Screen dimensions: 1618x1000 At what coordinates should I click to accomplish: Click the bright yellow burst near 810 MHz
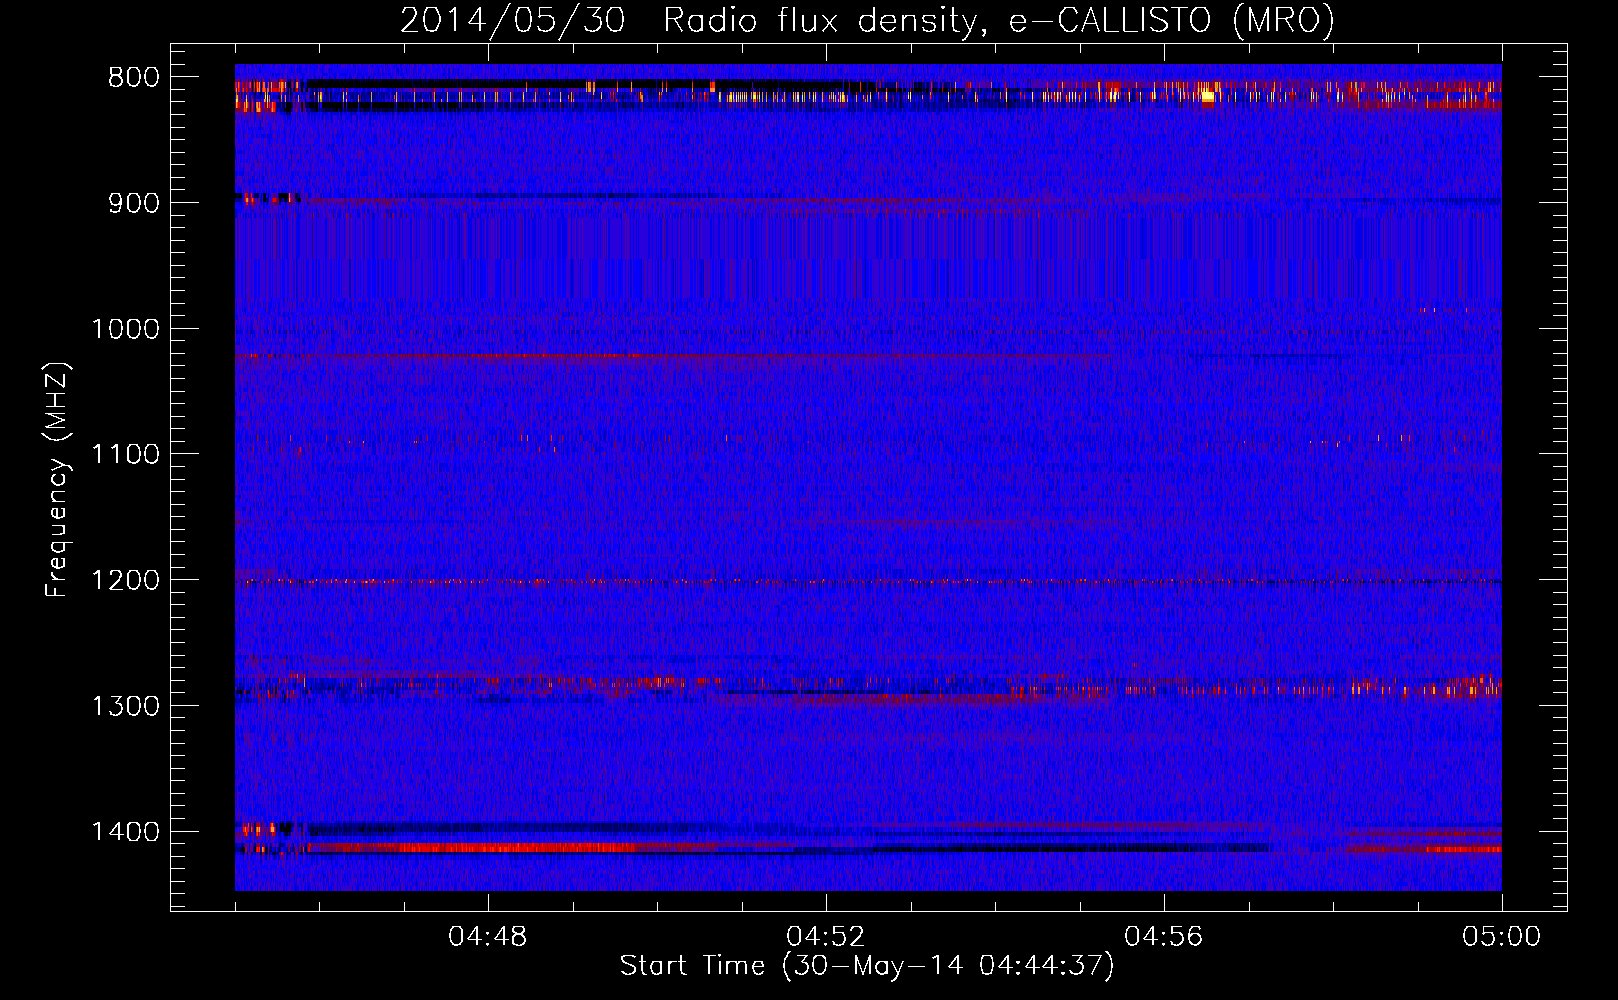[1208, 96]
